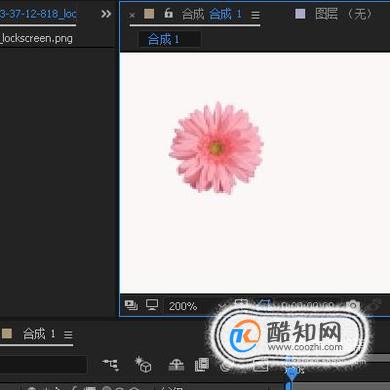
Task: Click the pink flower in the viewer
Action: pyautogui.click(x=216, y=148)
